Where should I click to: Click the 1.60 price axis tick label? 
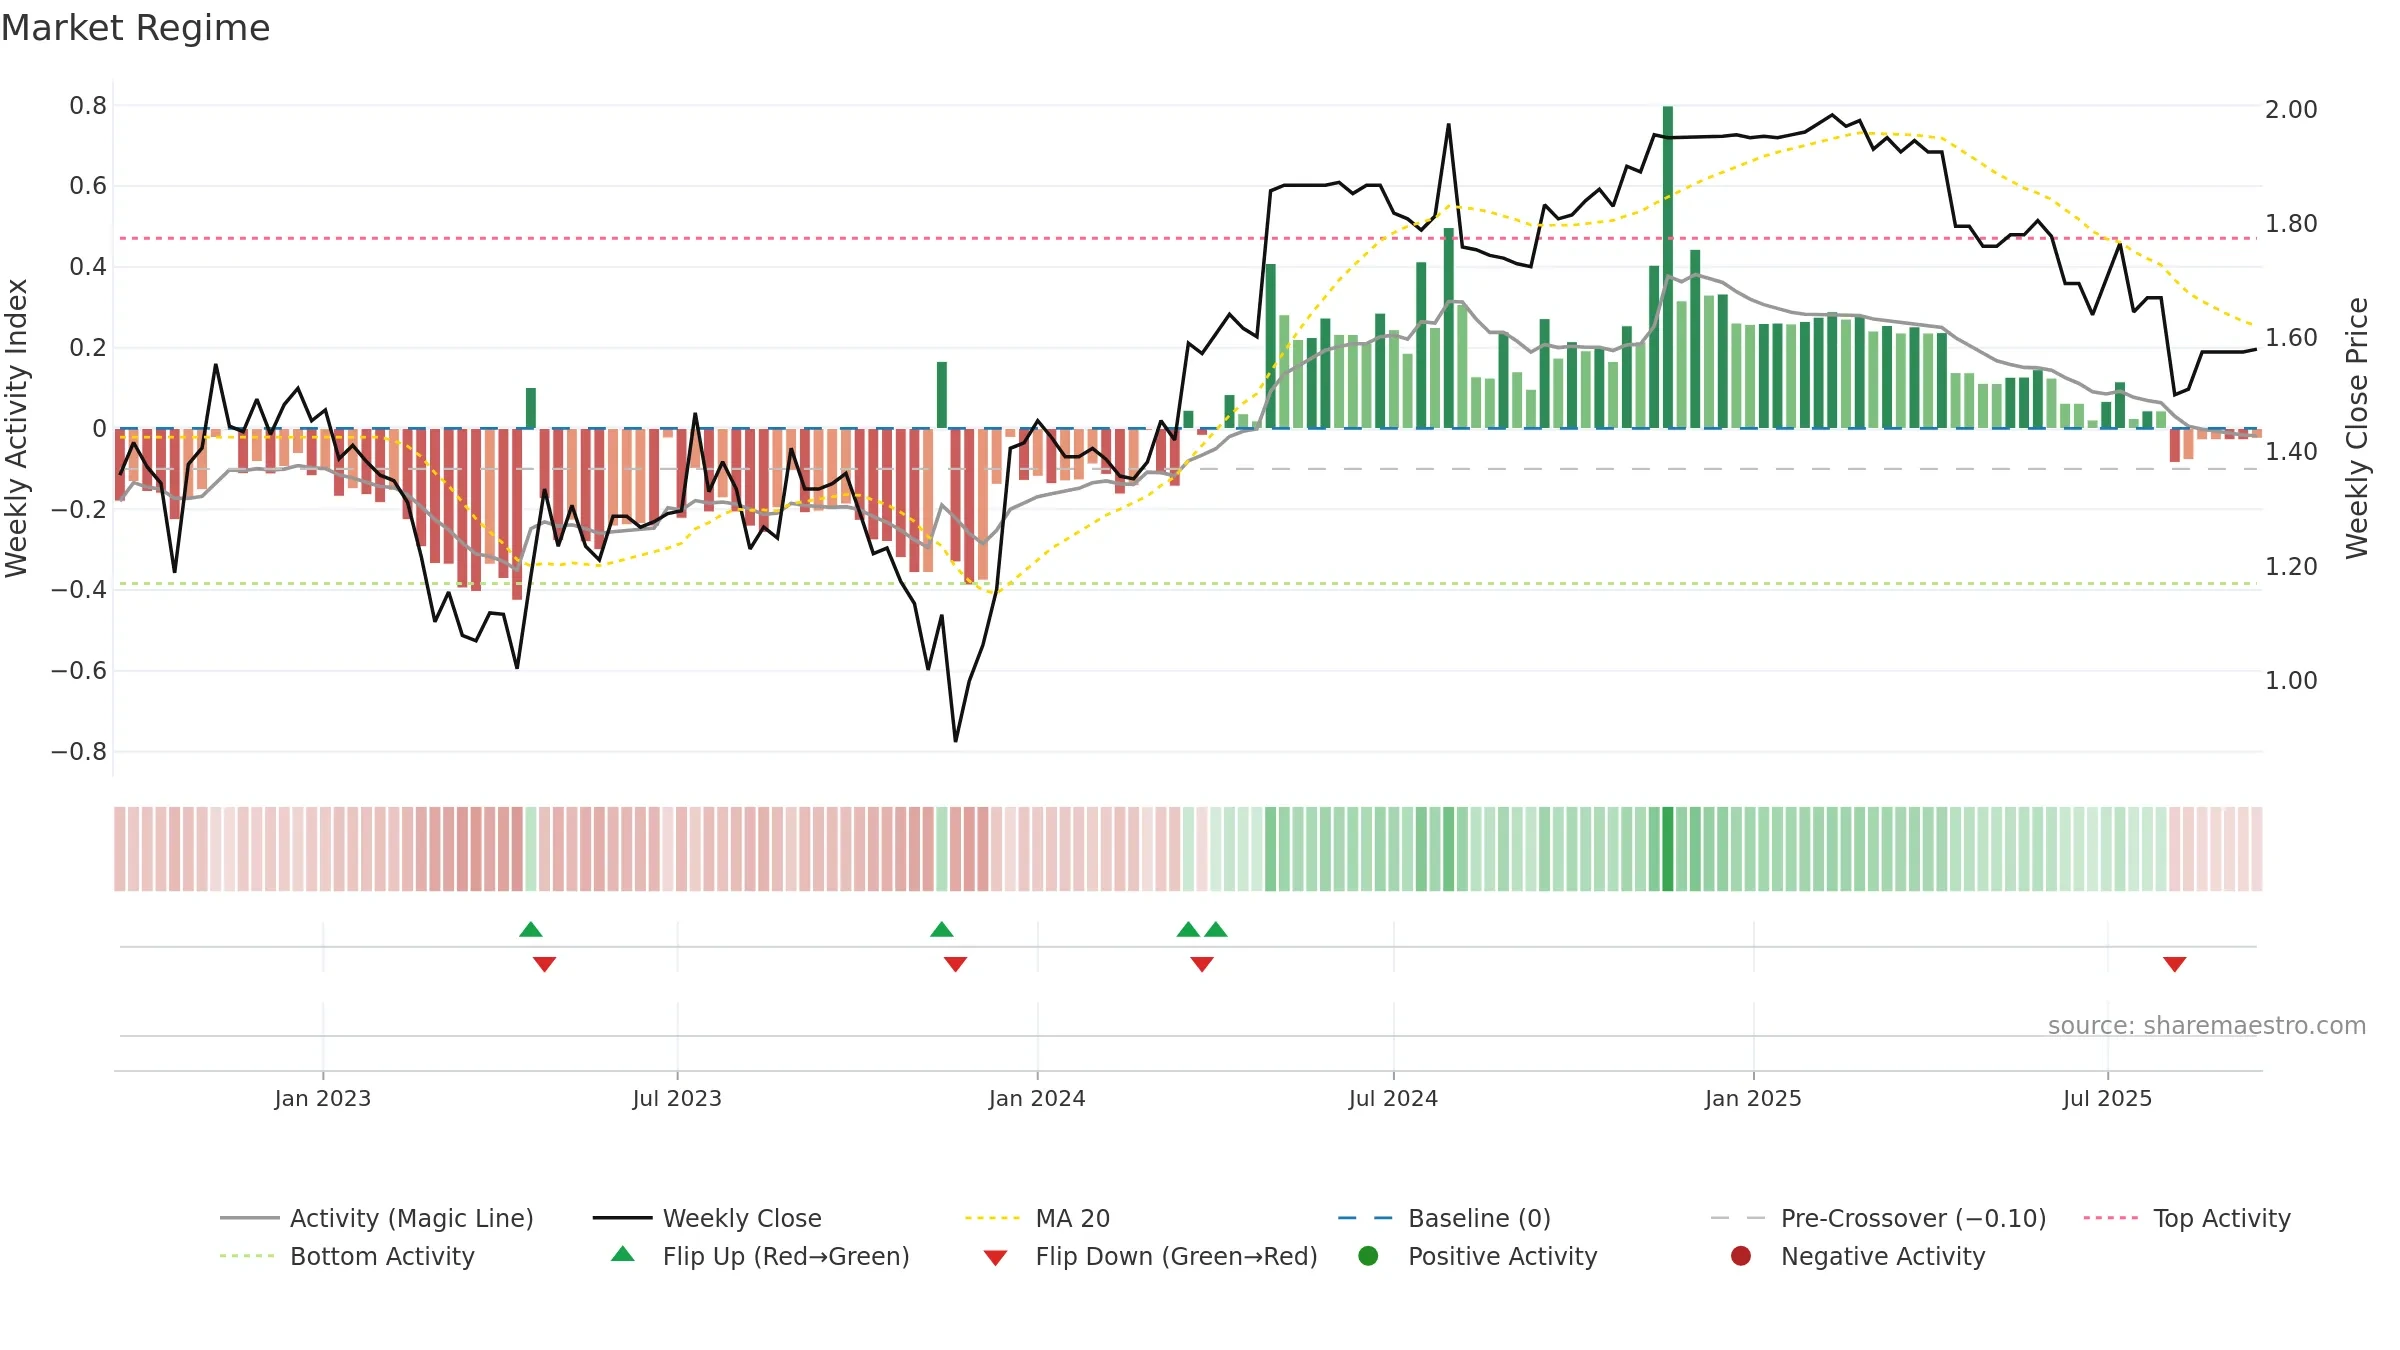(2291, 337)
